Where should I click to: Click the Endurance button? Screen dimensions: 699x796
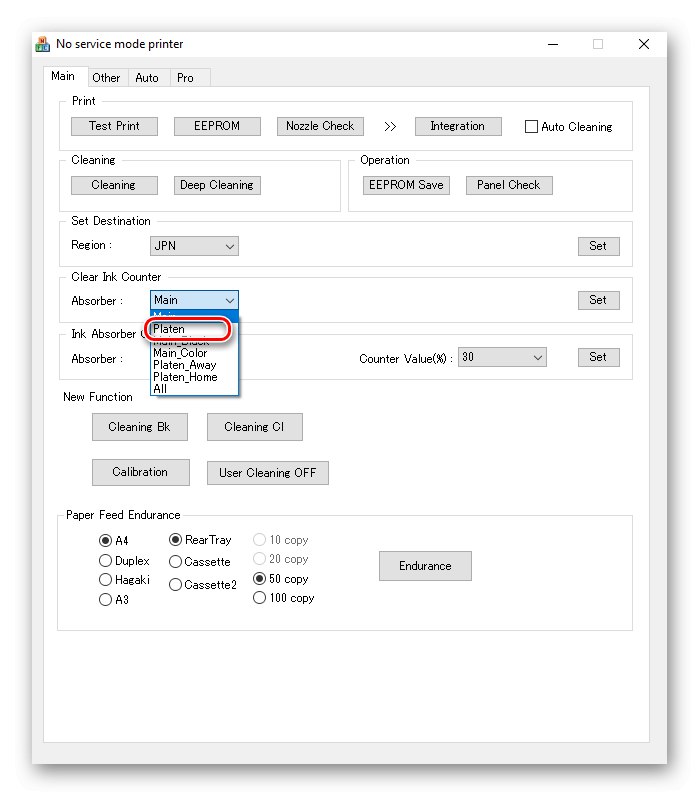(425, 566)
